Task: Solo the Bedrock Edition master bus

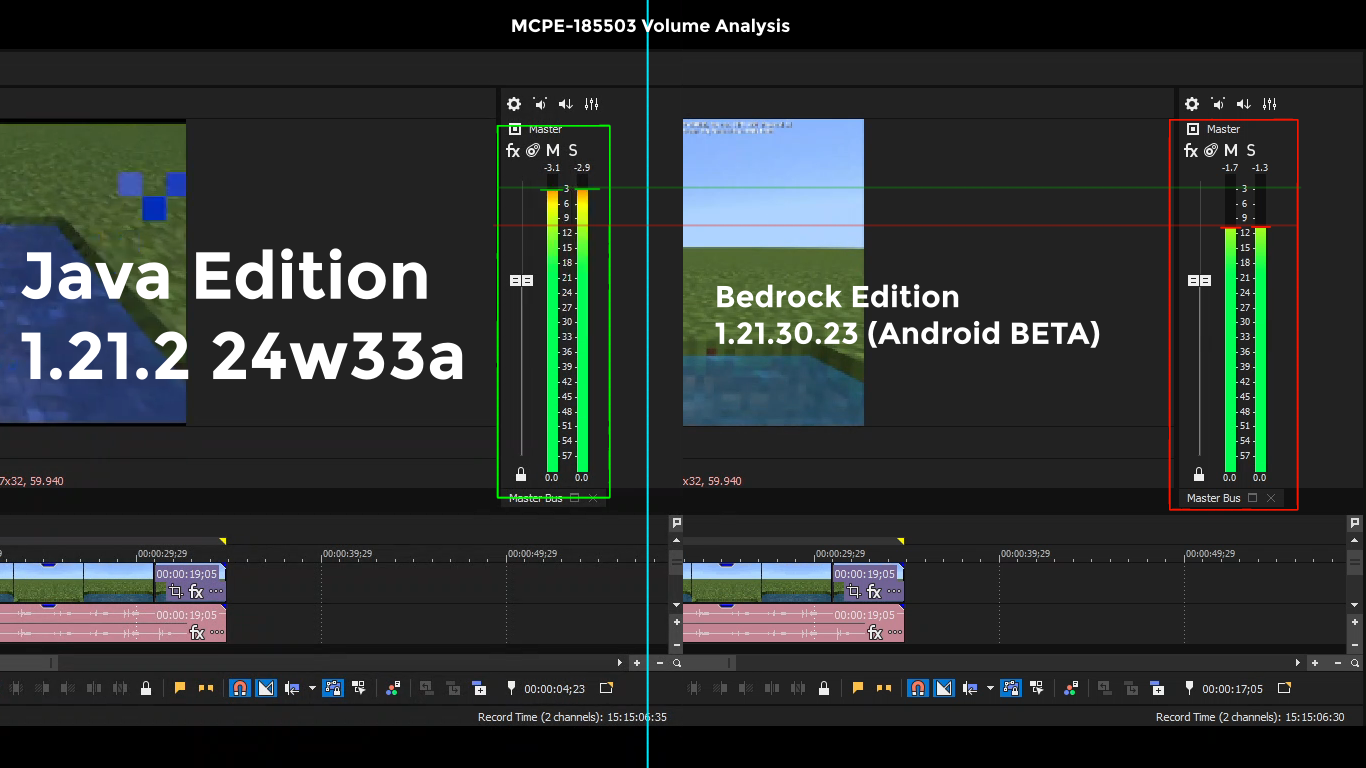Action: click(x=1250, y=151)
